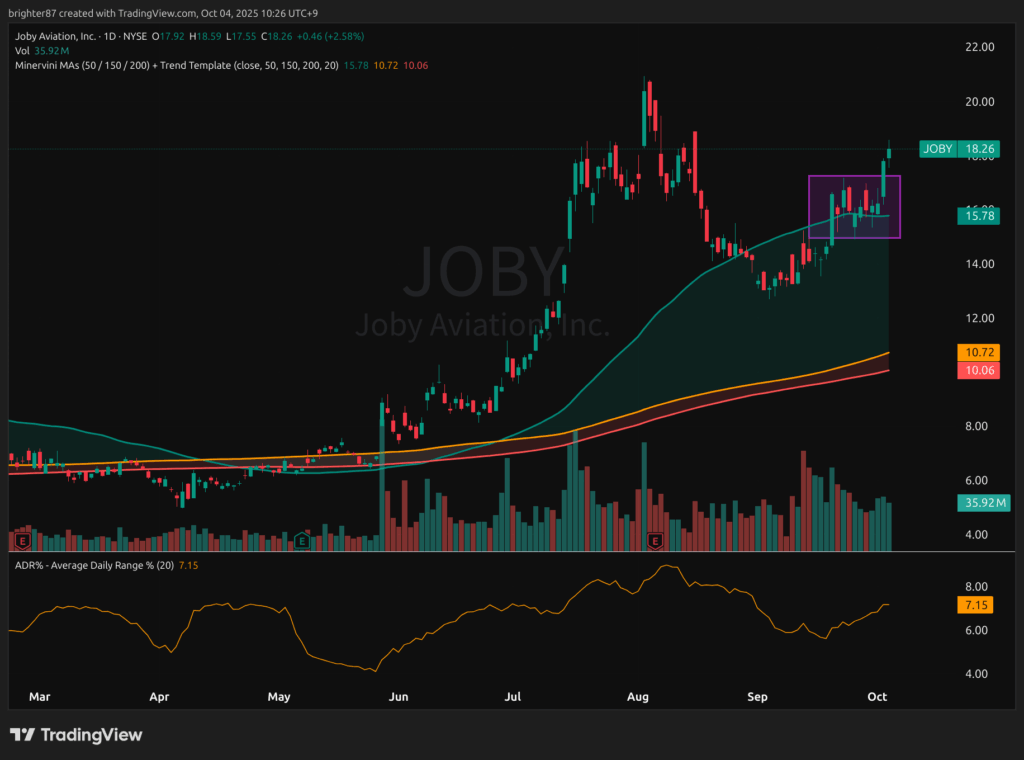Click the Jun label on time axis
Screen dimensions: 1024x760
(x=399, y=696)
